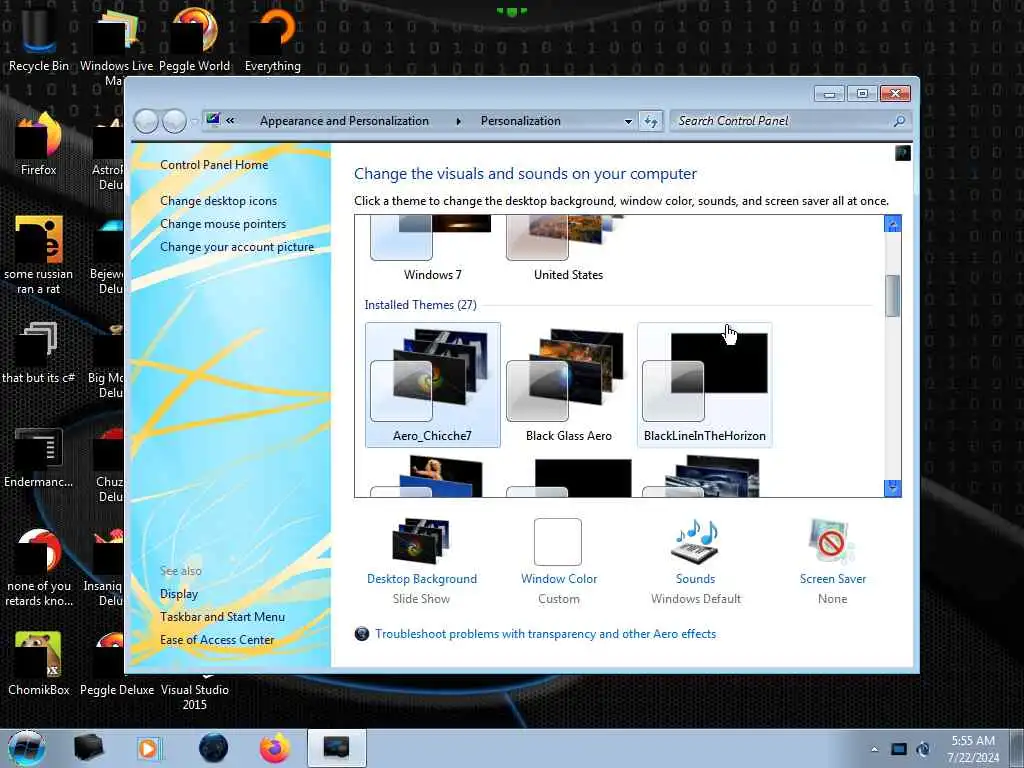Open Firefox from the taskbar

coord(275,748)
